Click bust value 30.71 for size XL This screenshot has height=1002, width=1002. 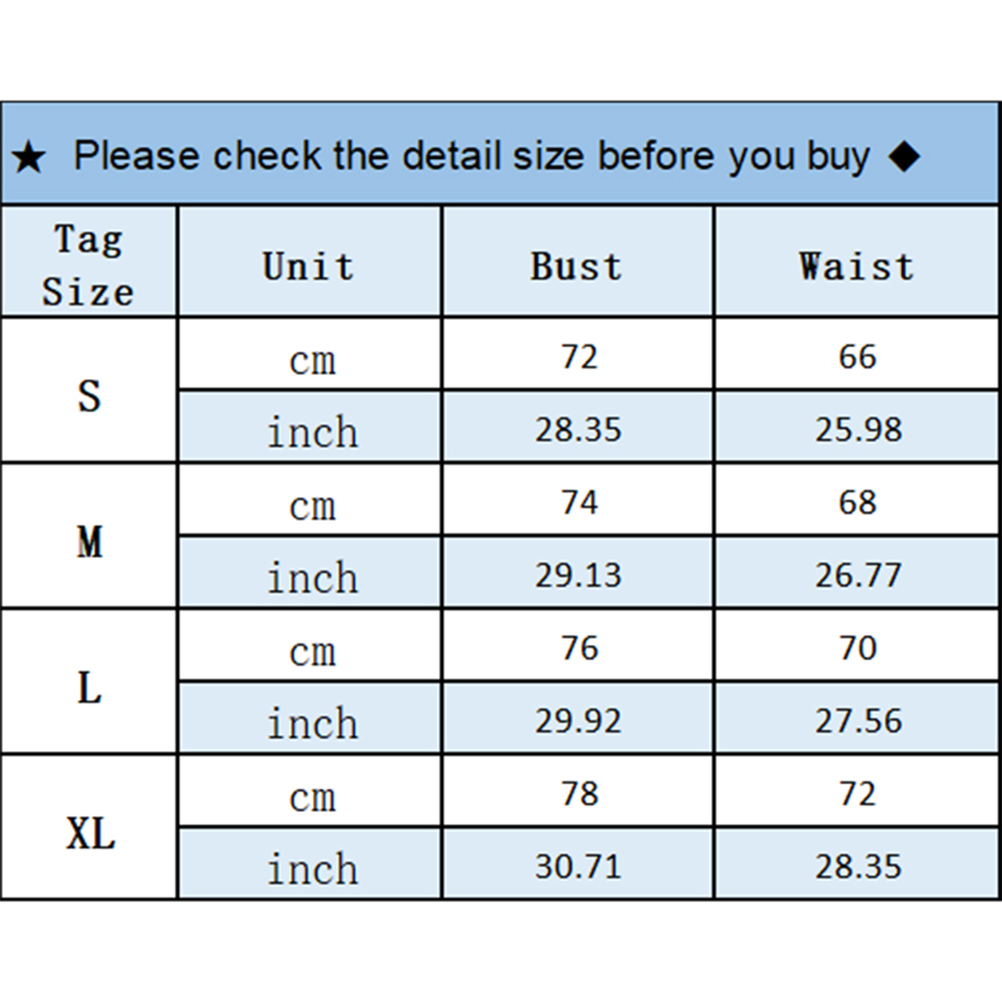578,866
